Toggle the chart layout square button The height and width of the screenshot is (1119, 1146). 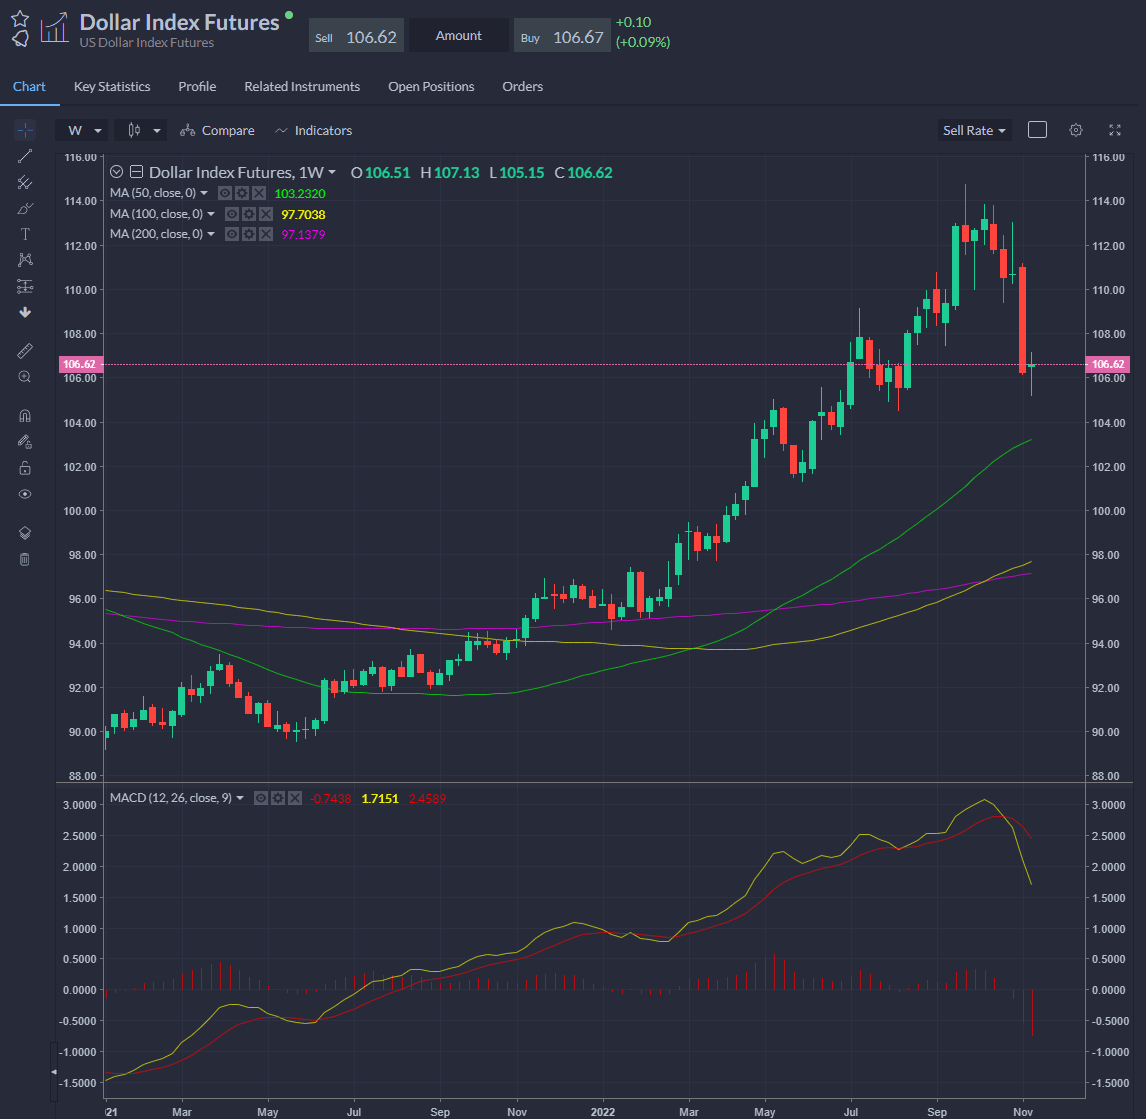1037,130
